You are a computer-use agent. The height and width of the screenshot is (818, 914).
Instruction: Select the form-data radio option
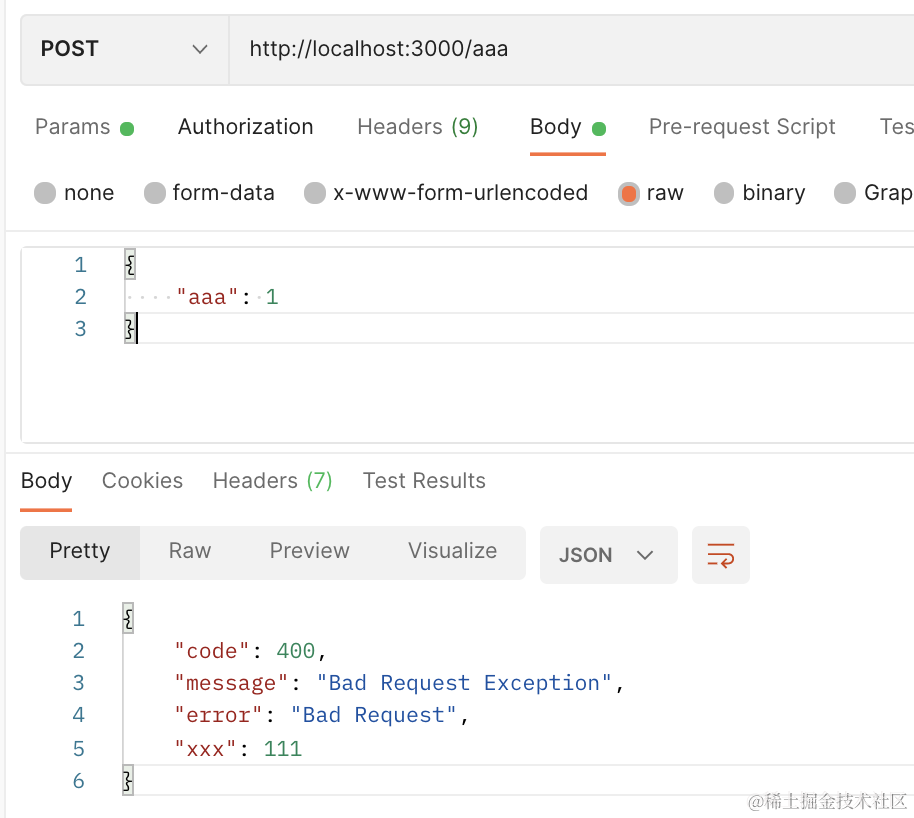(x=155, y=193)
